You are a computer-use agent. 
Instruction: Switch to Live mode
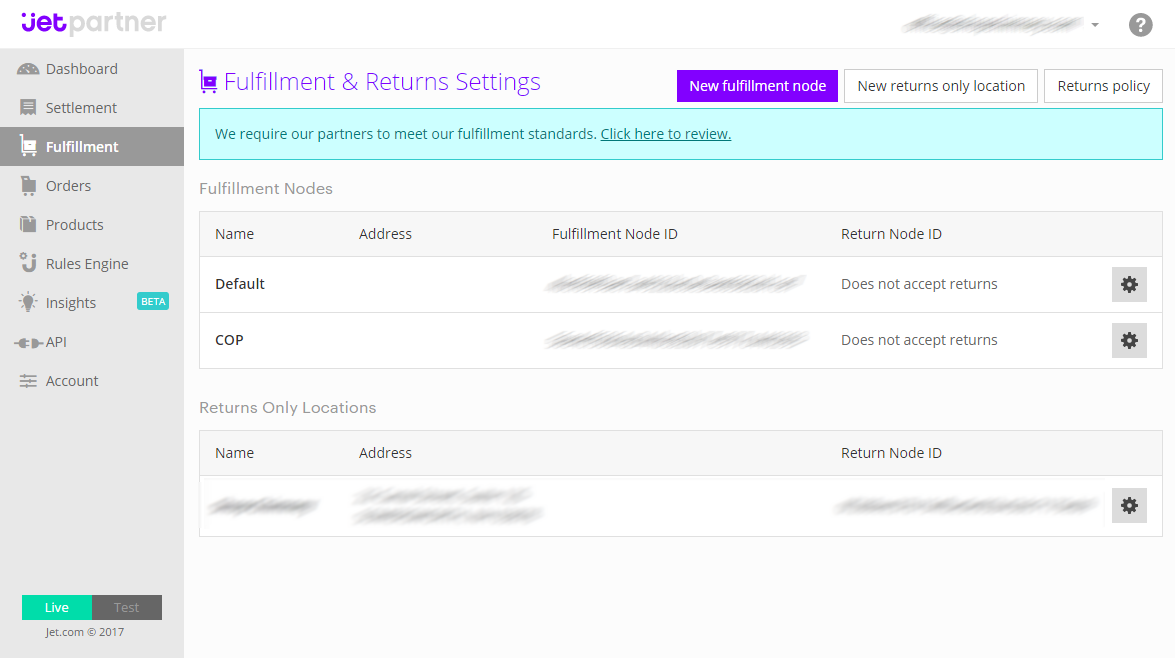pos(57,608)
